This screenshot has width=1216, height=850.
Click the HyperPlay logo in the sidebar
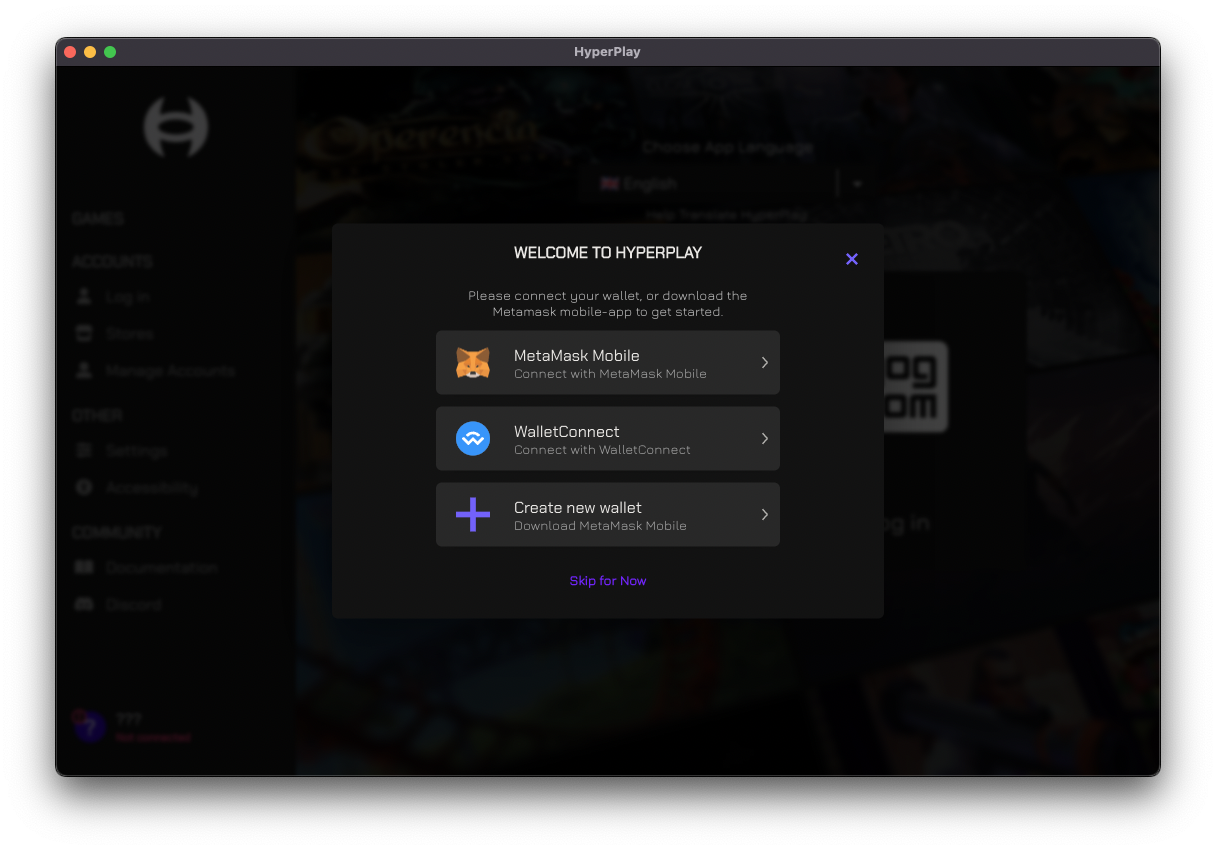point(176,127)
